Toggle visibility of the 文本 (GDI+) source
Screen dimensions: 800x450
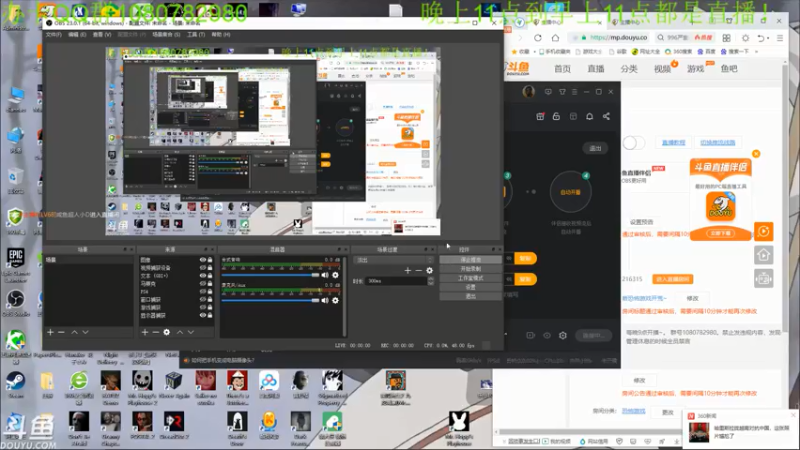203,276
